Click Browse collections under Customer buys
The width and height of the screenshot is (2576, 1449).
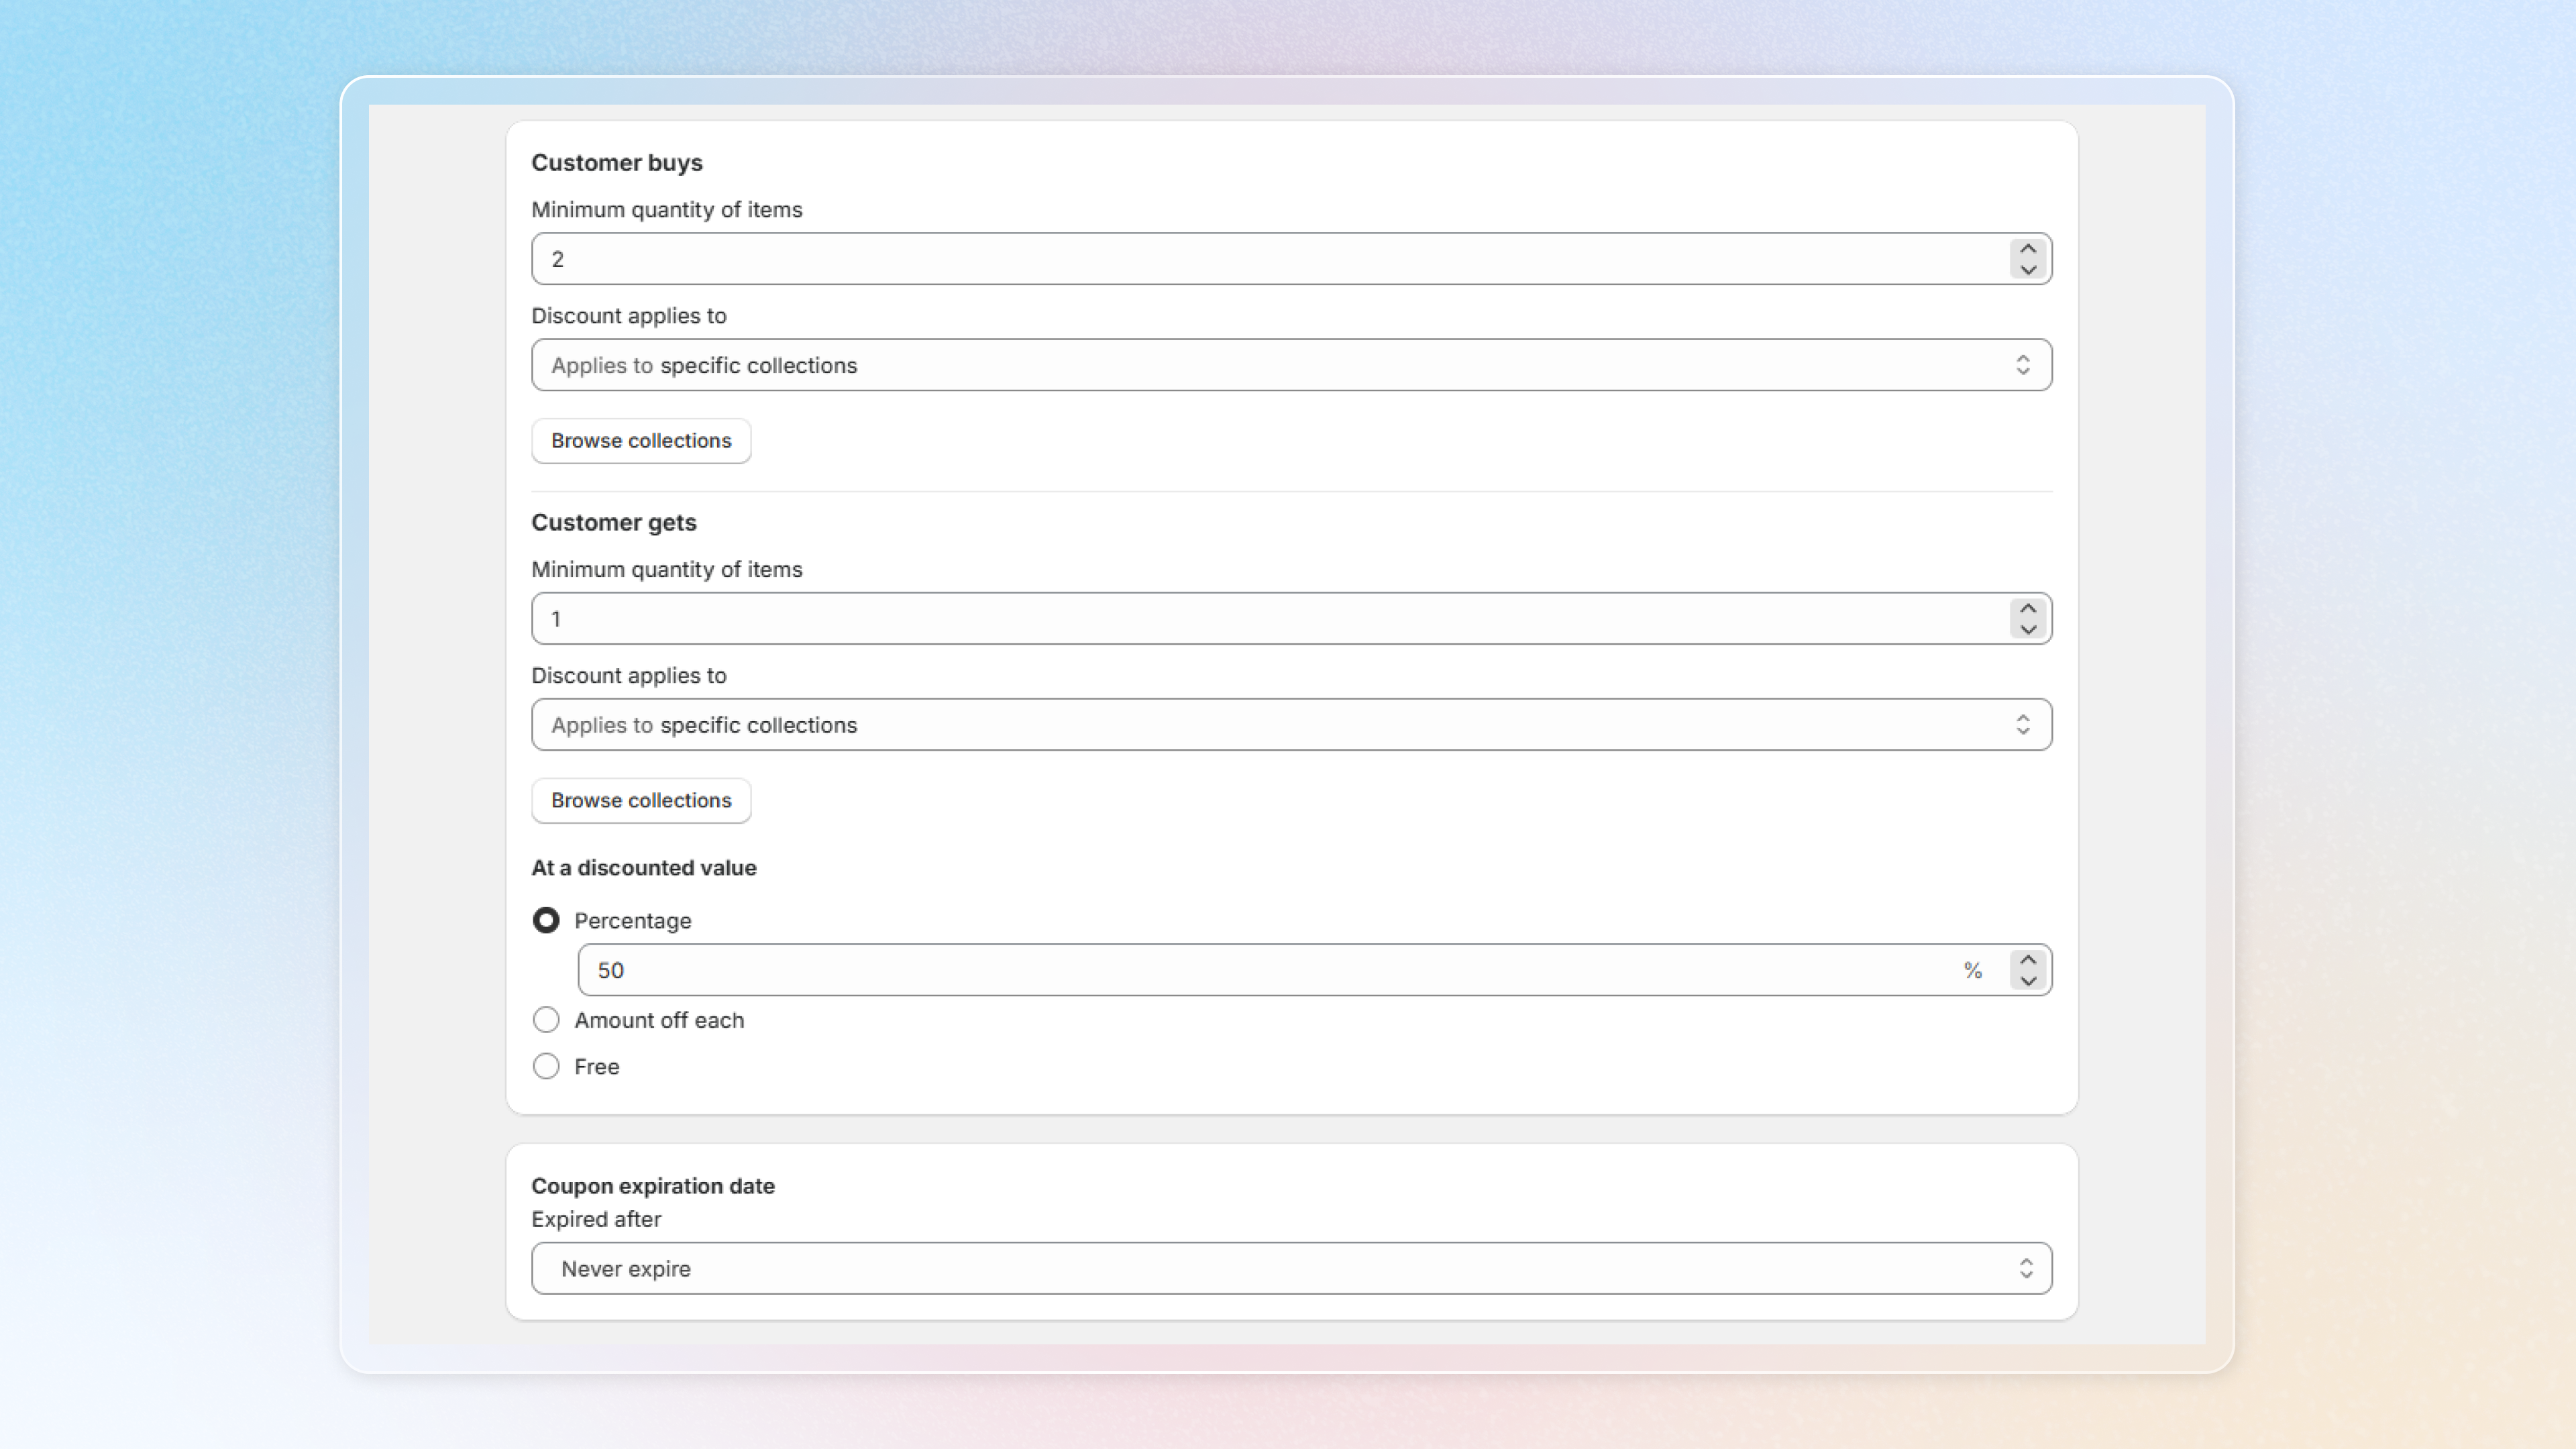pos(641,441)
